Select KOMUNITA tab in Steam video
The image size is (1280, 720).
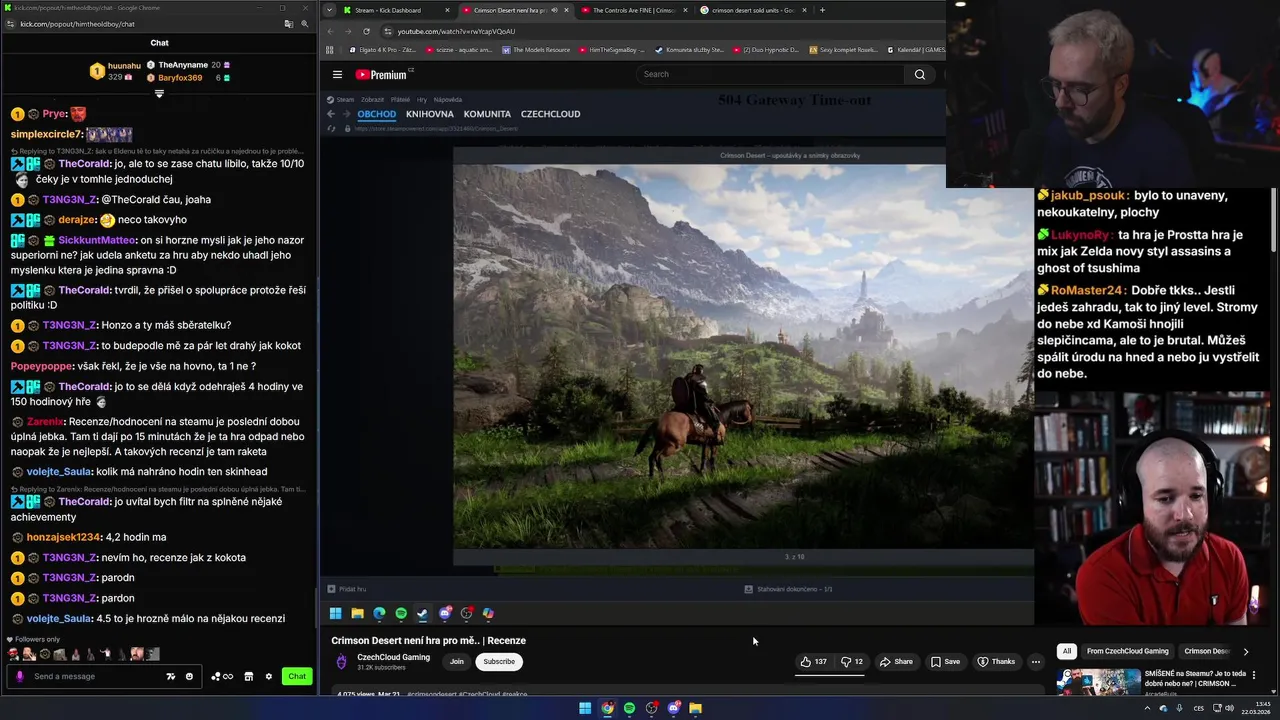(487, 114)
